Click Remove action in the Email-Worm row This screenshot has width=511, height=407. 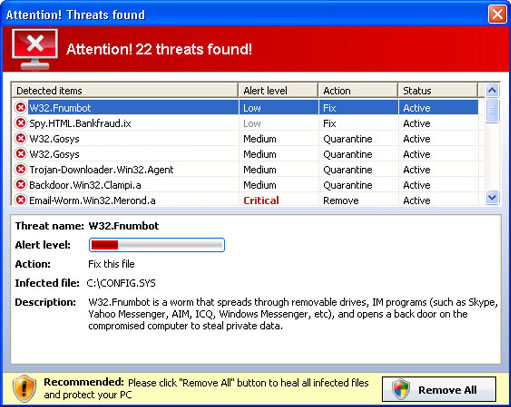[341, 200]
